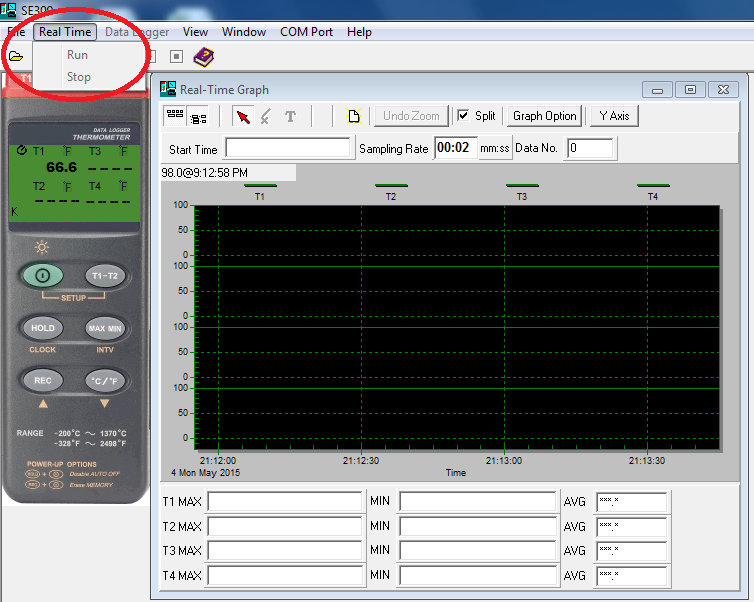Click the Start Time input field

pyautogui.click(x=288, y=149)
